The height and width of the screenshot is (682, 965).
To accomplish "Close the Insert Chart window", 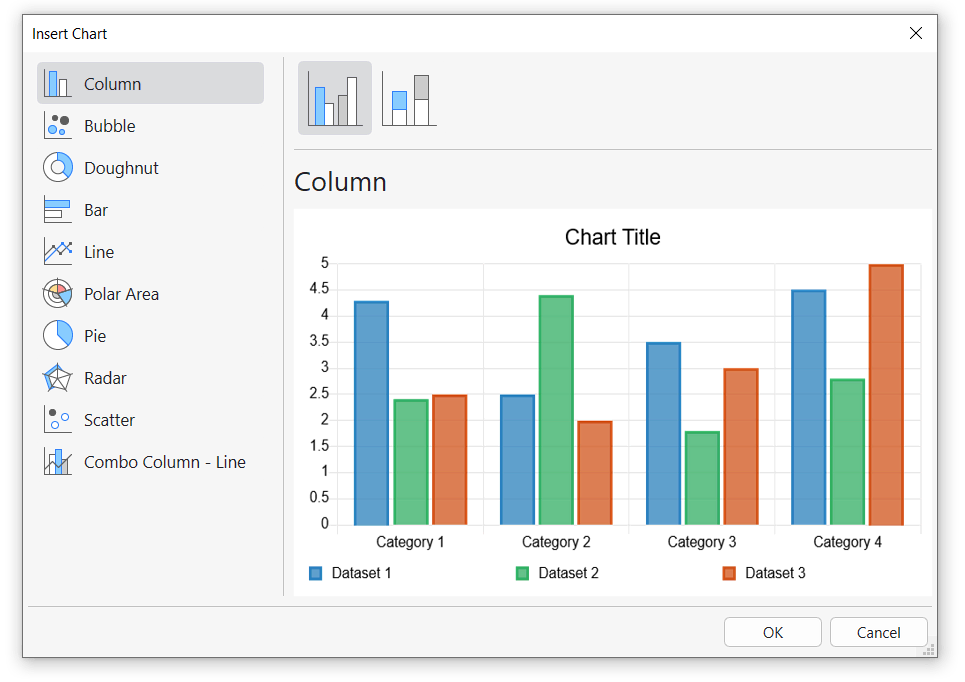I will pos(916,33).
